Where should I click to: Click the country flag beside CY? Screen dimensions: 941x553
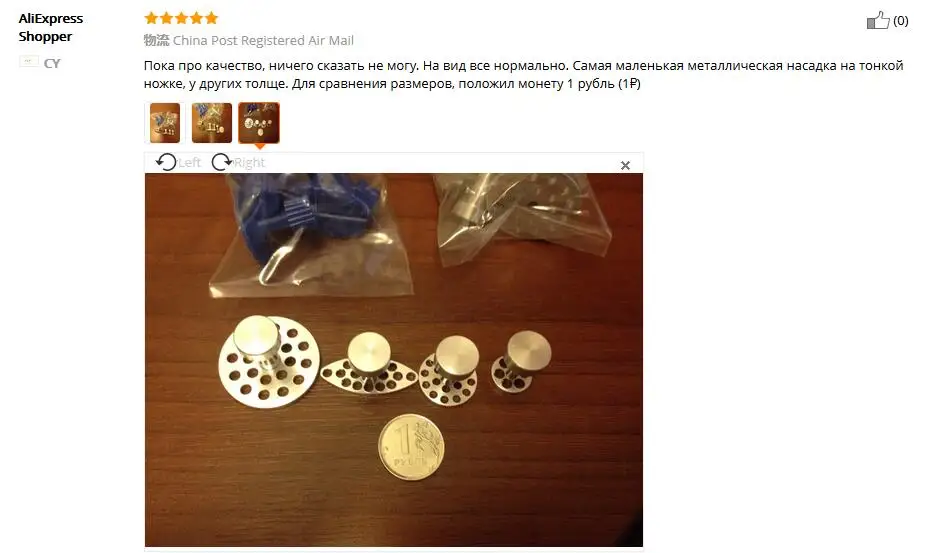29,61
